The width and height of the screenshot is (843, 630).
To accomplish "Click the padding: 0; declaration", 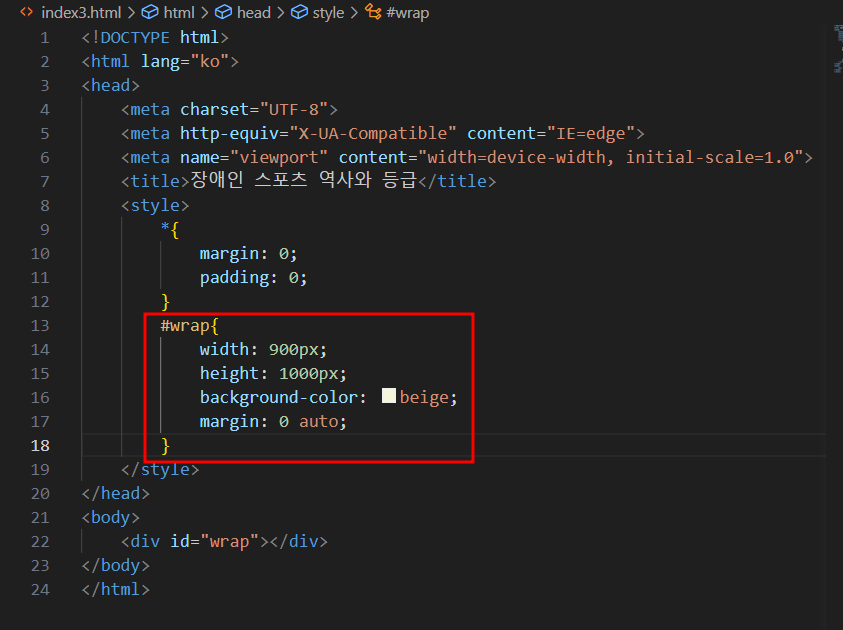I will pos(254,278).
